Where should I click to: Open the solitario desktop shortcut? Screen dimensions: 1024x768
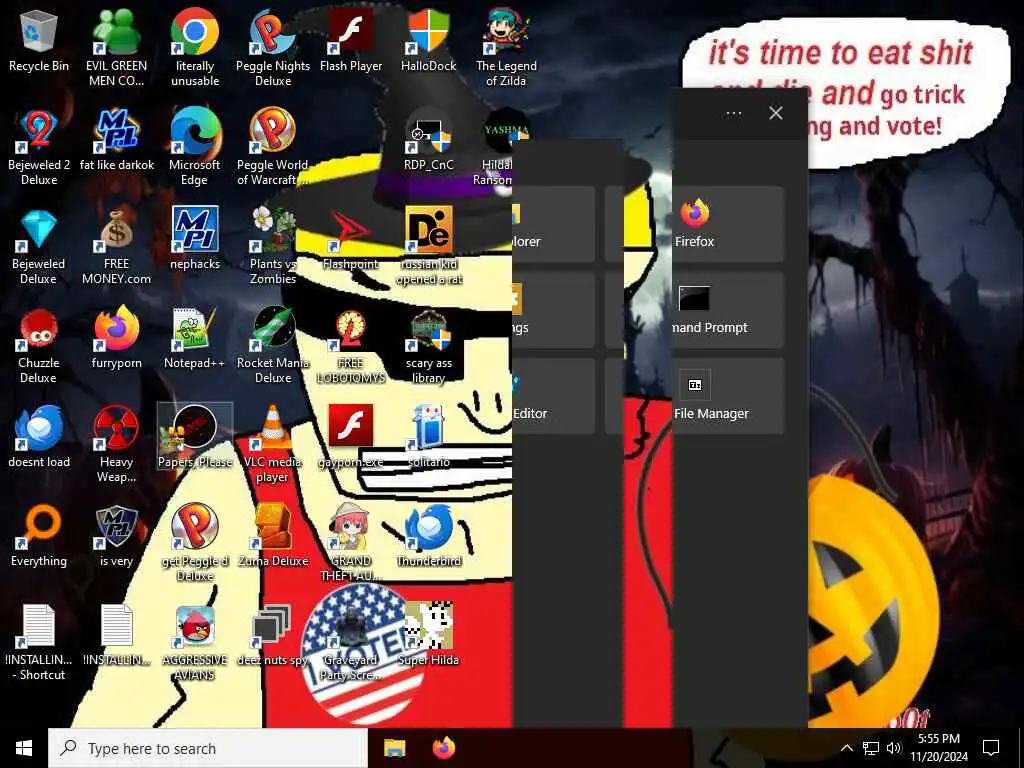428,436
